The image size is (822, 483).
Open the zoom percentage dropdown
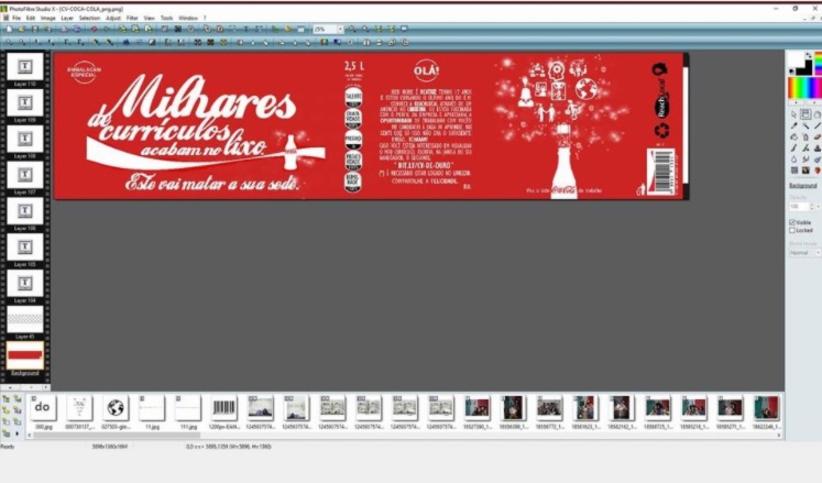tap(339, 30)
